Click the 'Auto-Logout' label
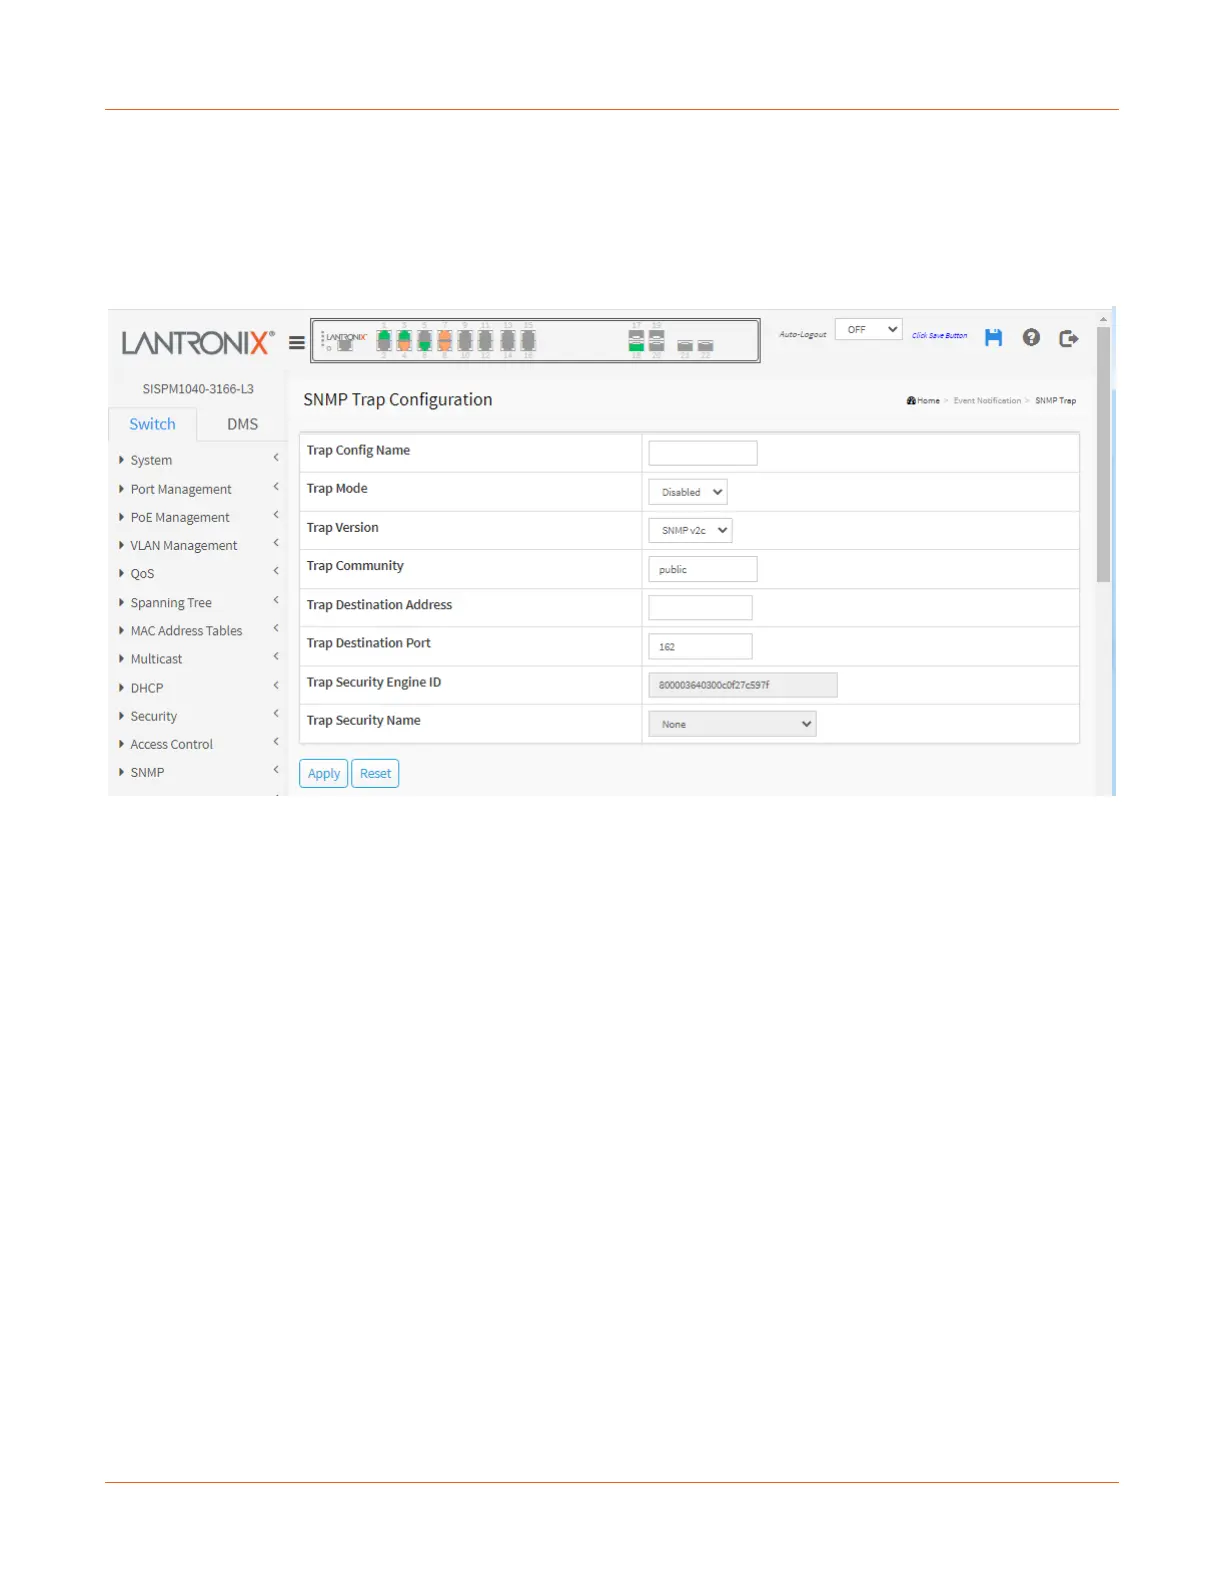Screen dimensions: 1224x1584 coord(803,335)
